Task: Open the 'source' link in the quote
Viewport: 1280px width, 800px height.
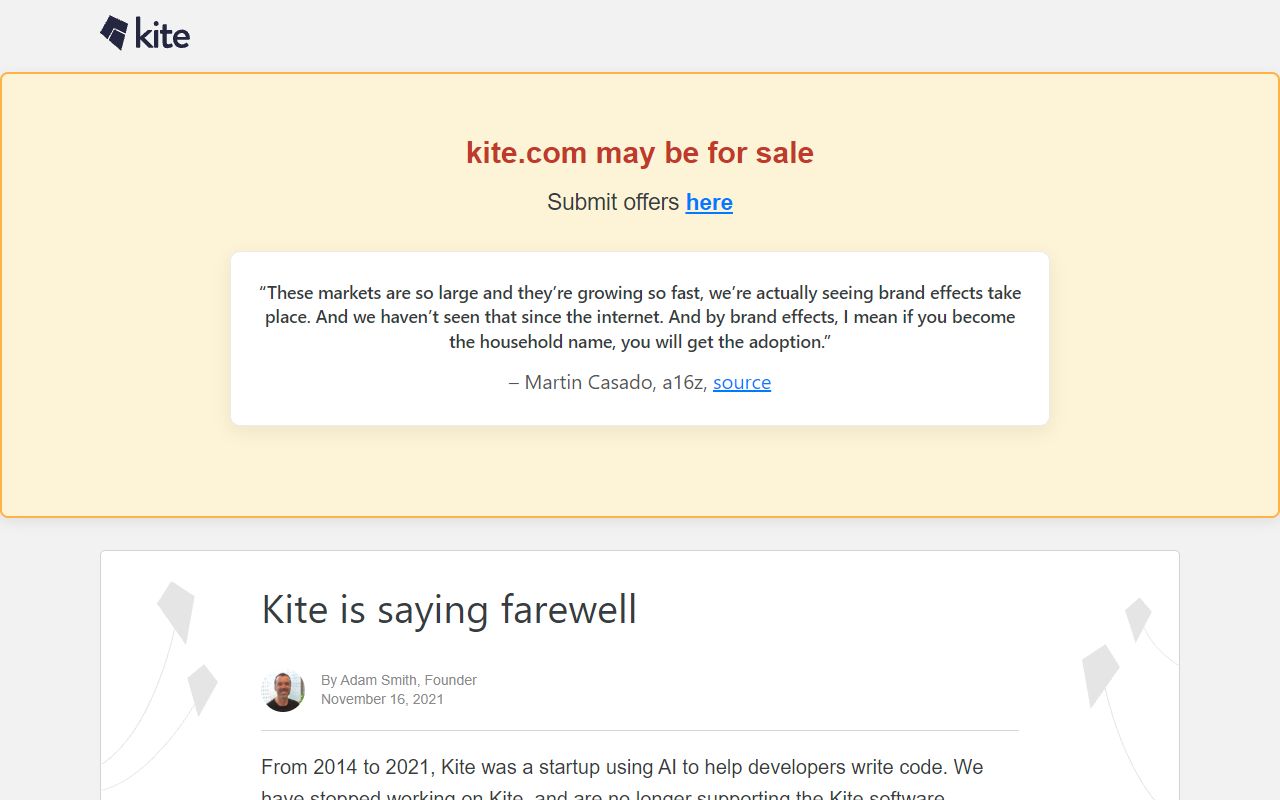Action: click(742, 382)
